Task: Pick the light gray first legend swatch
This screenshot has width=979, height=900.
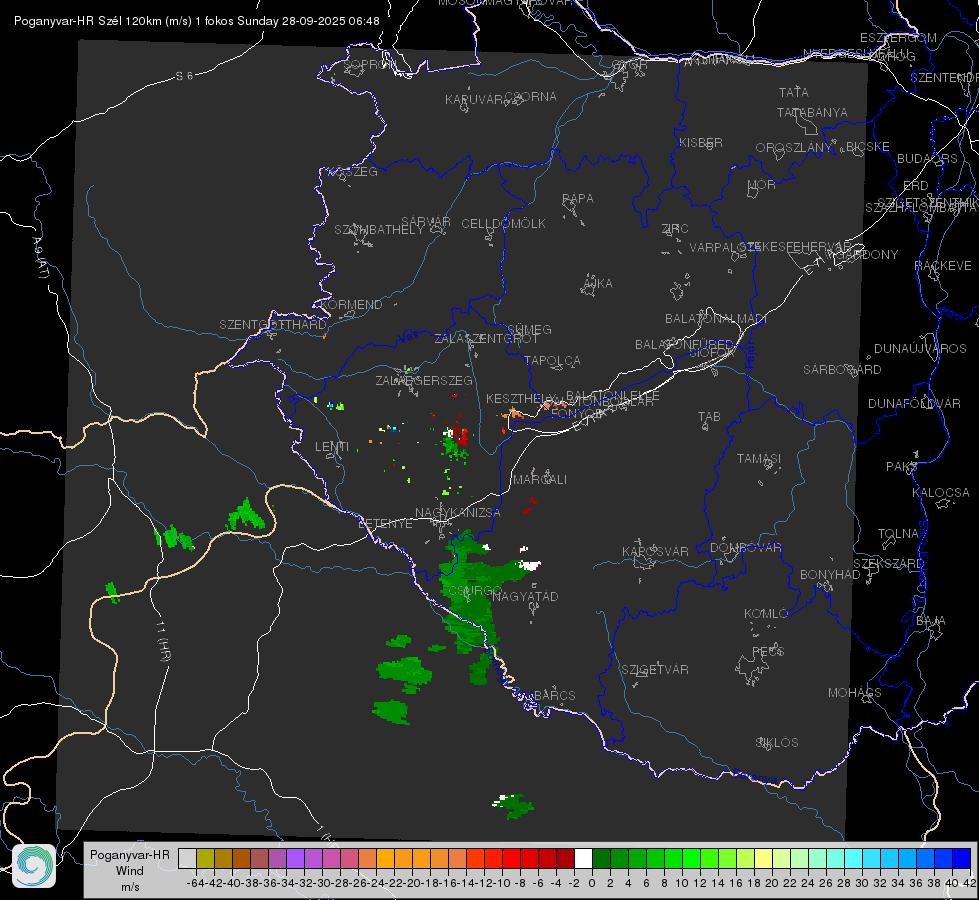Action: (x=187, y=859)
